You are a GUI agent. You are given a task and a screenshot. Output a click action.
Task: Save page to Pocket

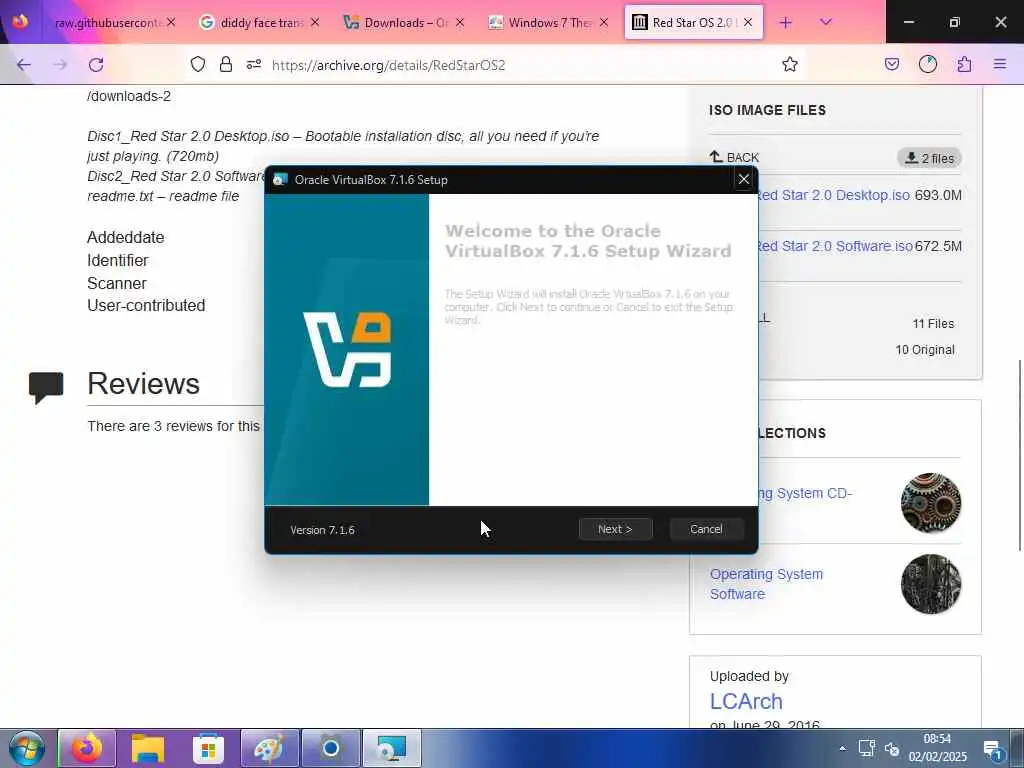(x=891, y=64)
